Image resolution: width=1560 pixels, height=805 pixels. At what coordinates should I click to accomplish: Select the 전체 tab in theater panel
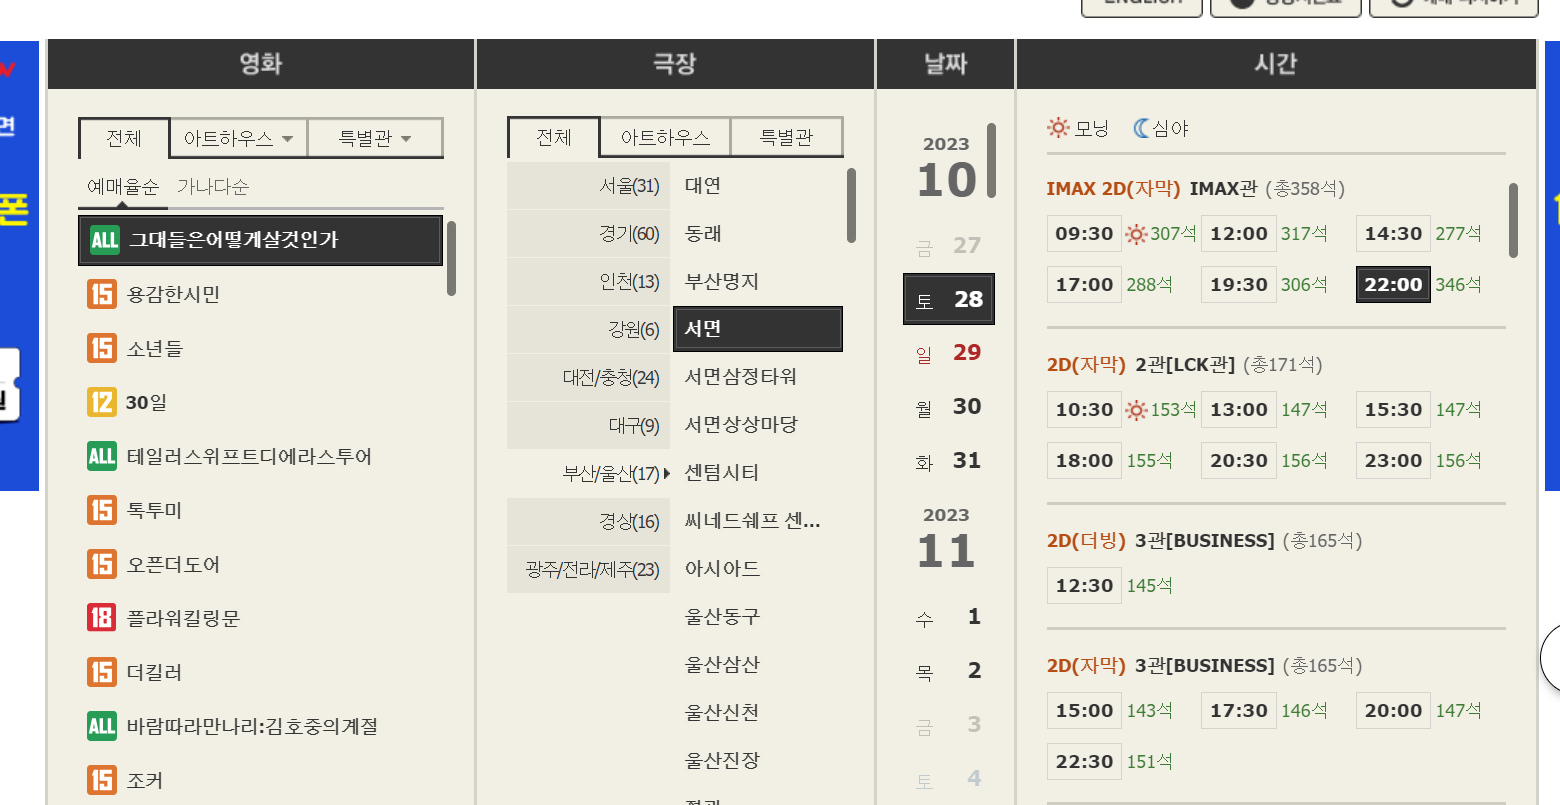click(554, 137)
